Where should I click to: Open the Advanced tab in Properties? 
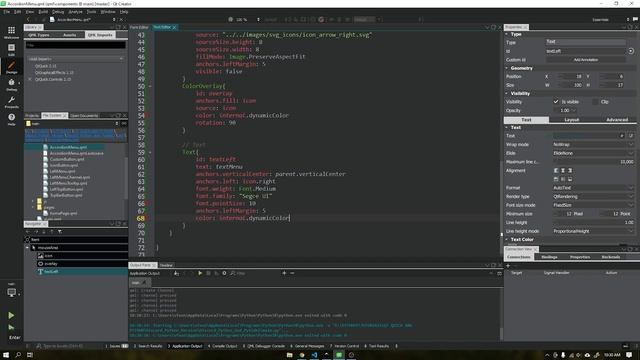[x=617, y=120]
